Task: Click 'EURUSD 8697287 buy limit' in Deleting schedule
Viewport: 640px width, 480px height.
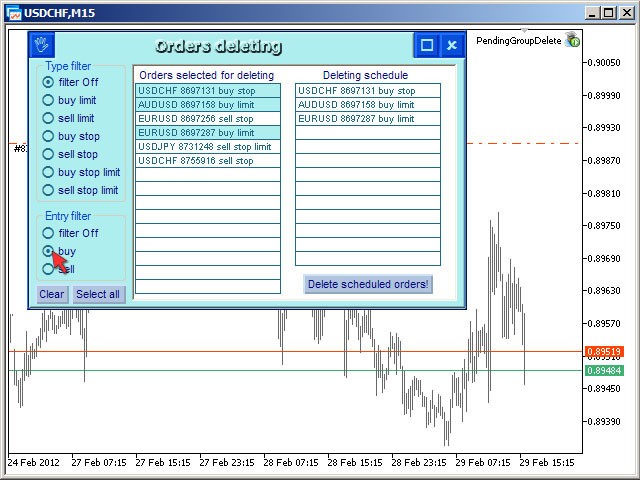Action: 368,119
